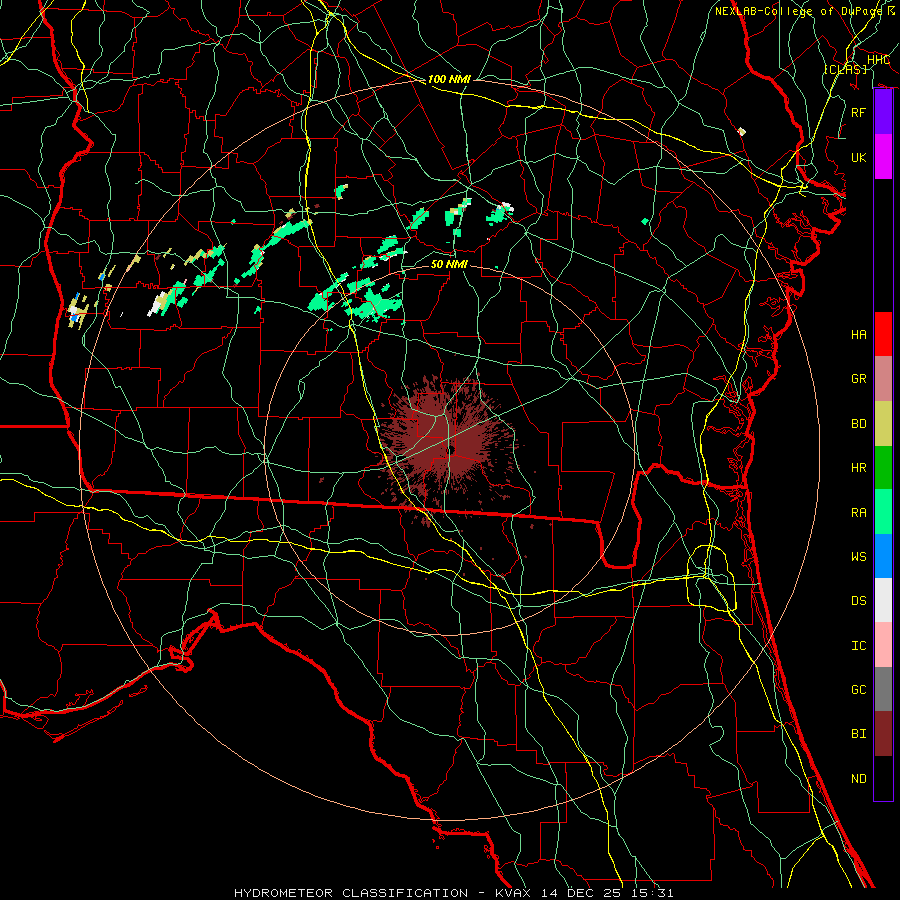900x900 pixels.
Task: Click the IC light pink legend swatch
Action: point(883,645)
